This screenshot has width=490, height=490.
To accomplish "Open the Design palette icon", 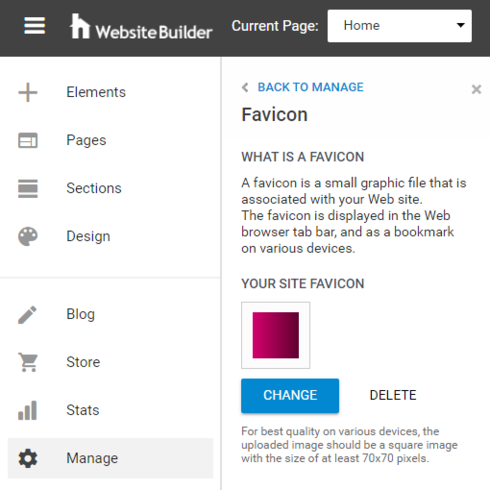I will click(x=28, y=236).
